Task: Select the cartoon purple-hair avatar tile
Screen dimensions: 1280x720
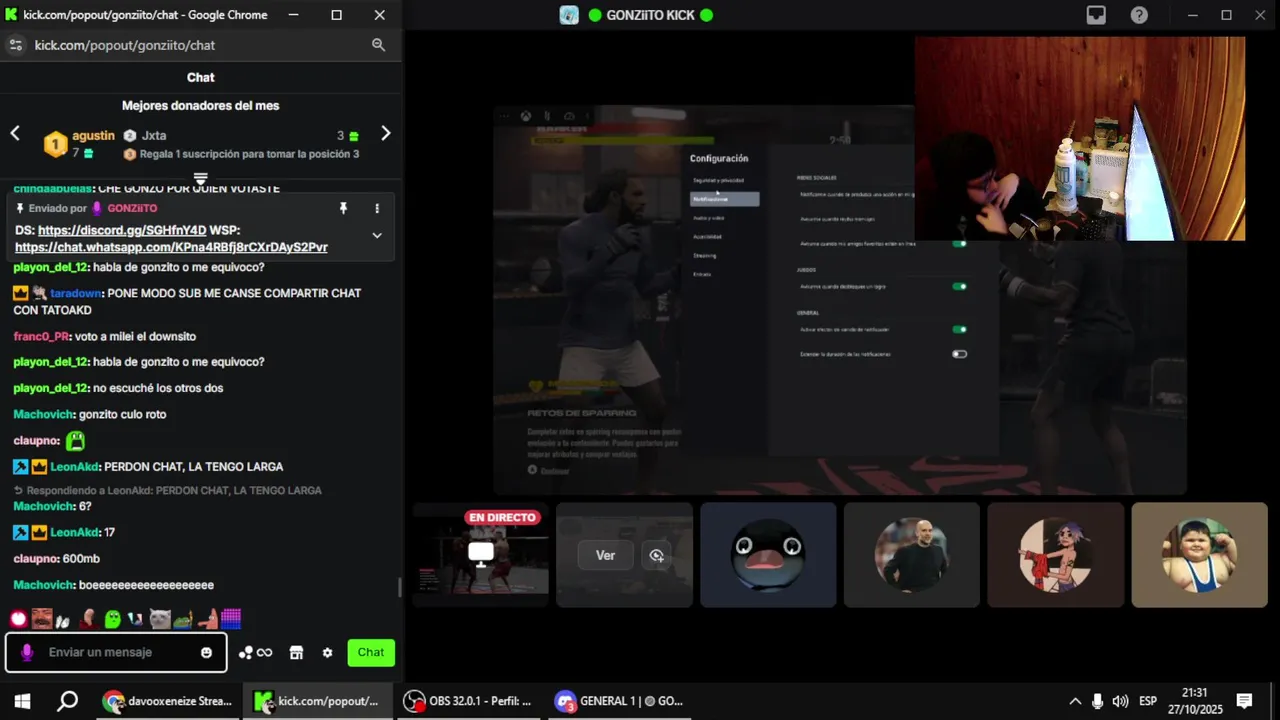Action: (x=1056, y=555)
